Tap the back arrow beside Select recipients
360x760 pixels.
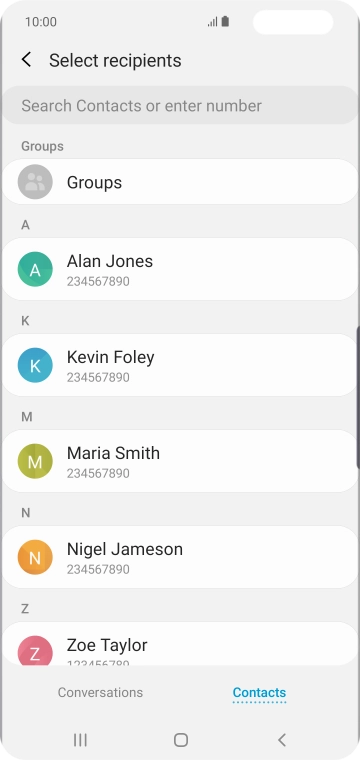click(x=26, y=60)
